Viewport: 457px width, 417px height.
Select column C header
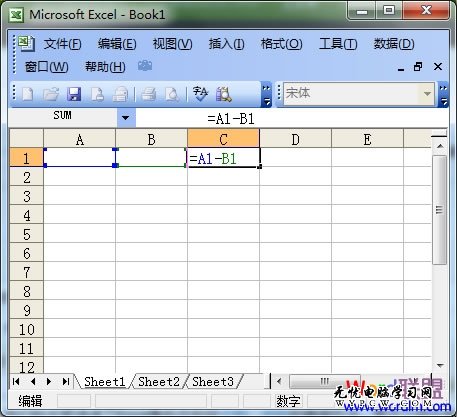coord(223,139)
